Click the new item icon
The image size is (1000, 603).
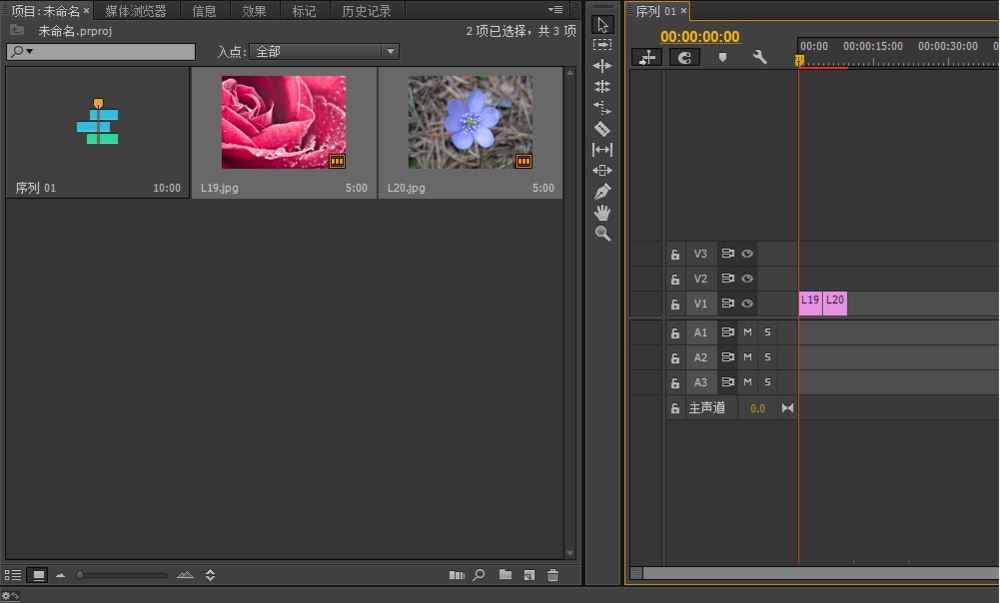529,575
